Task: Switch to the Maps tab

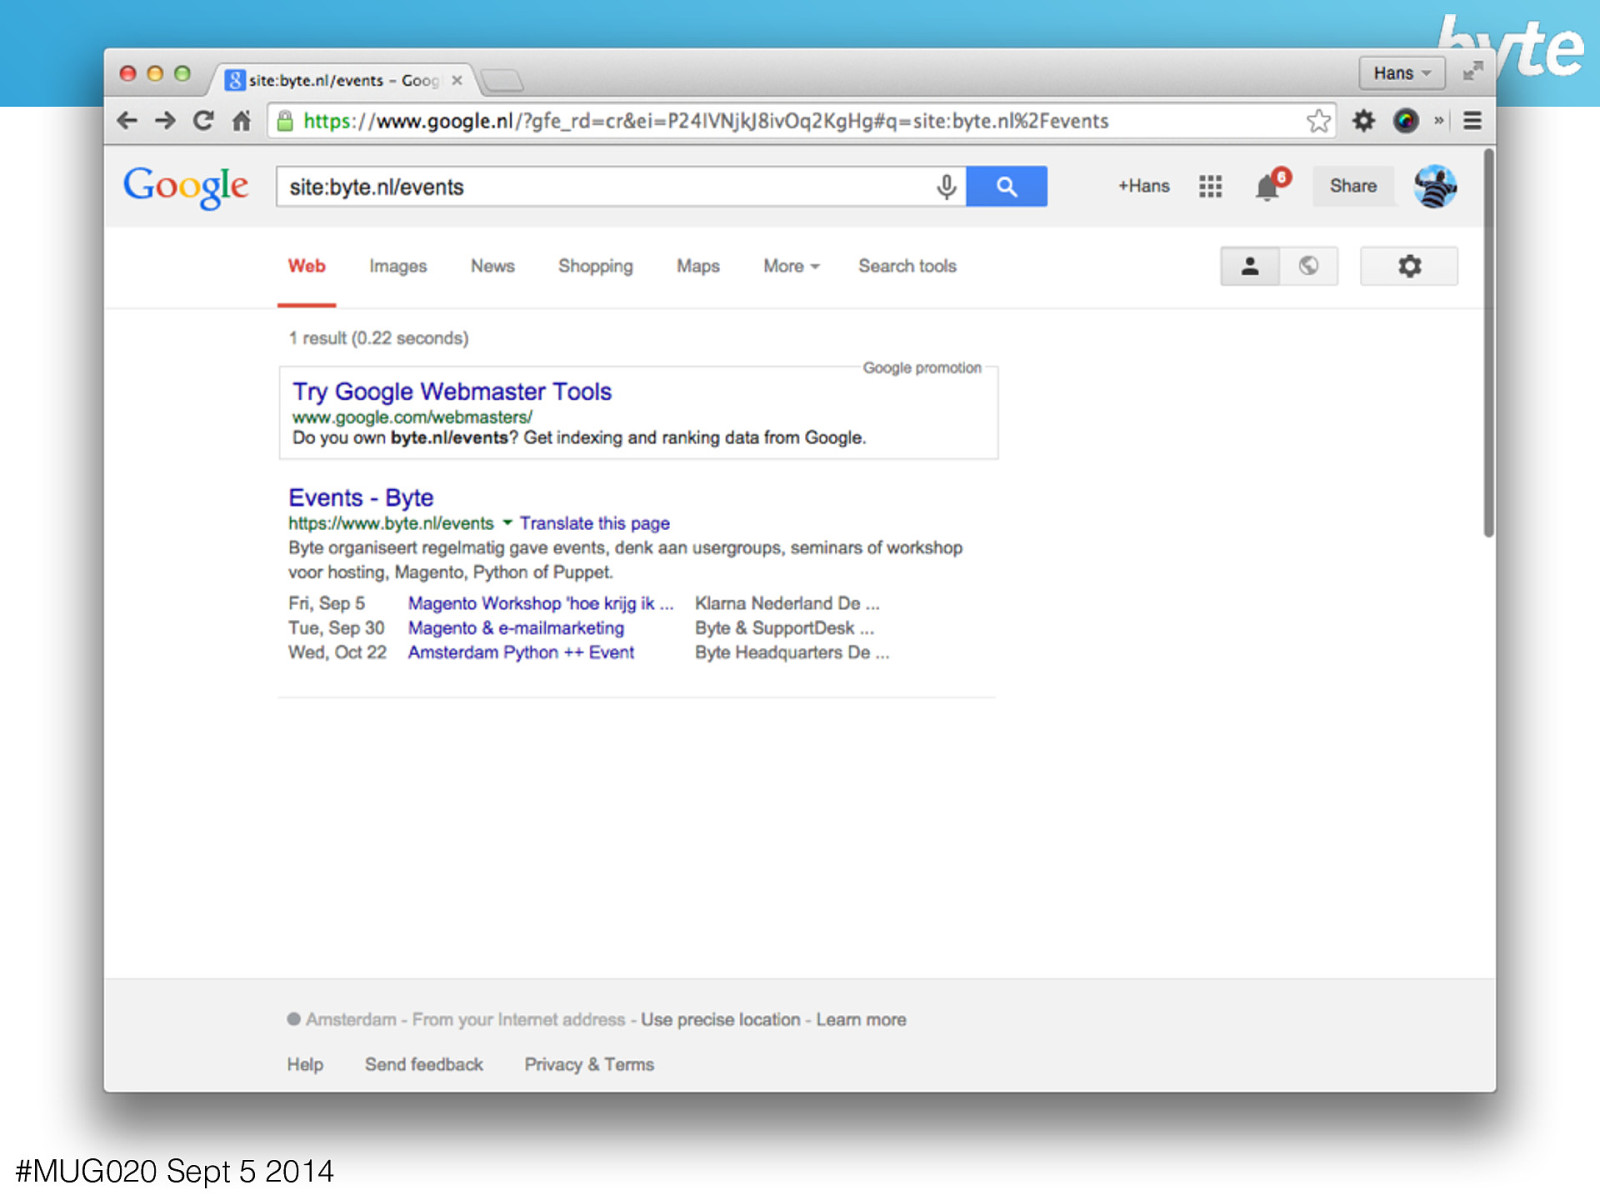Action: click(x=698, y=266)
